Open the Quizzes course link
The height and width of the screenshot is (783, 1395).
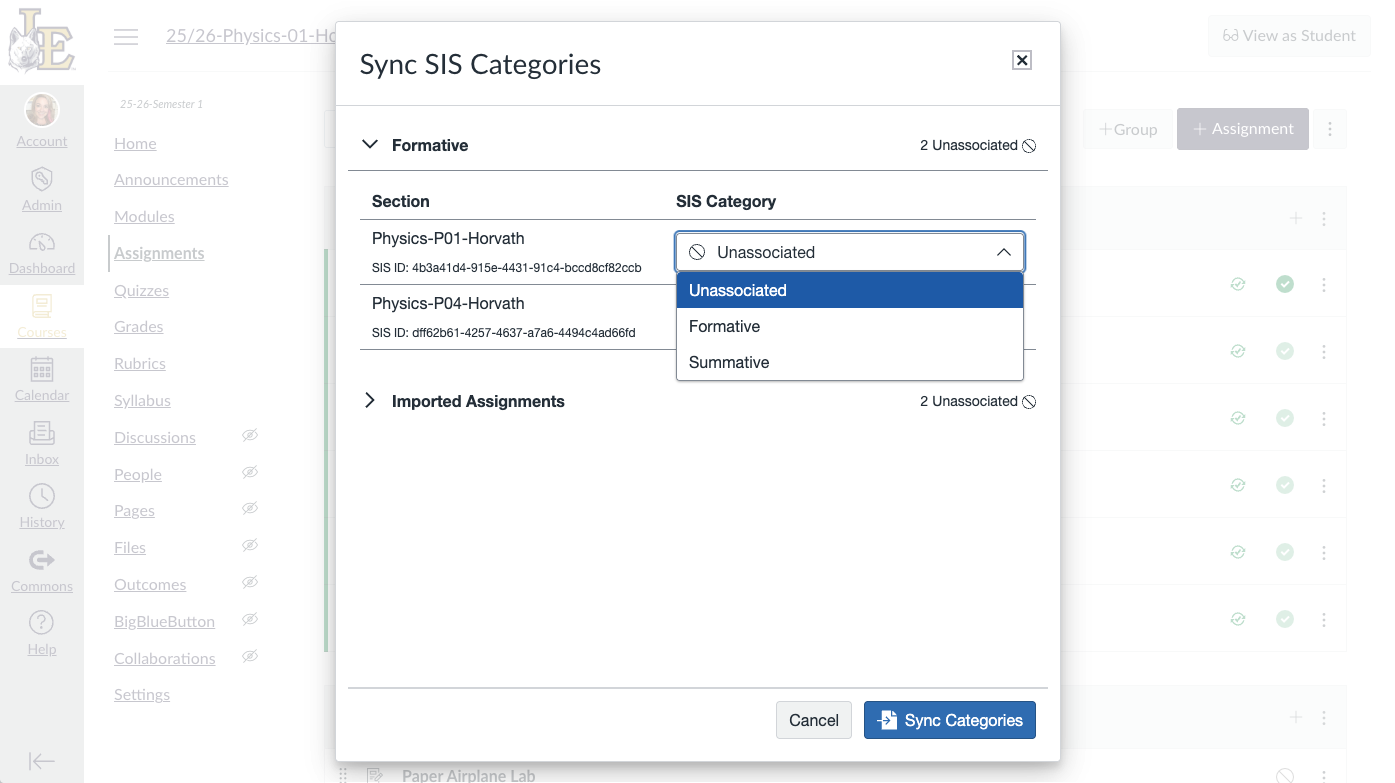pyautogui.click(x=141, y=290)
